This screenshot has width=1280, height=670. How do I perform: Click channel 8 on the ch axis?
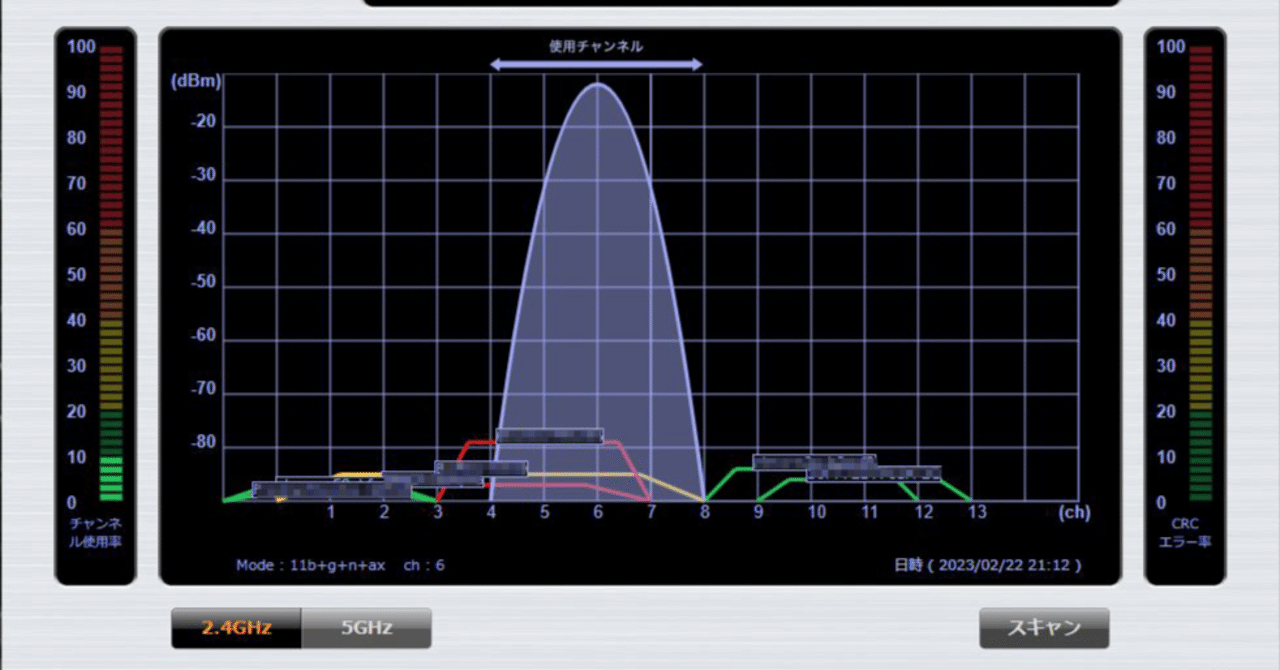point(705,512)
